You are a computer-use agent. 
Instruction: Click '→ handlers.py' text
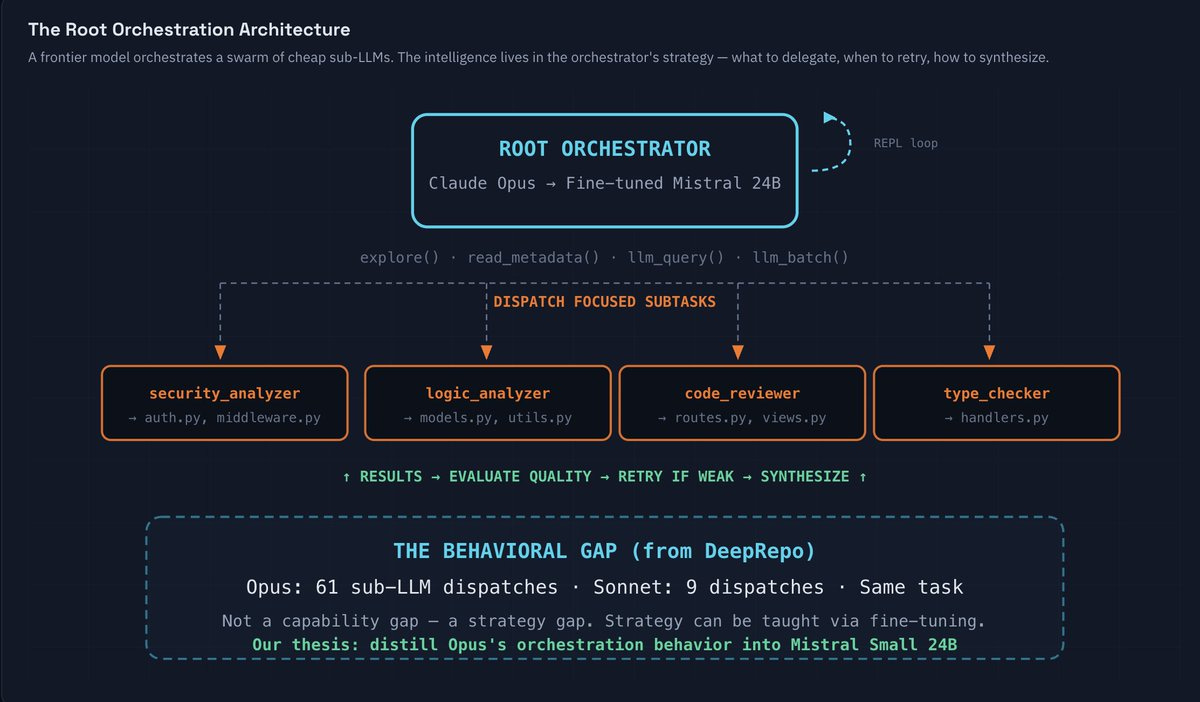997,417
